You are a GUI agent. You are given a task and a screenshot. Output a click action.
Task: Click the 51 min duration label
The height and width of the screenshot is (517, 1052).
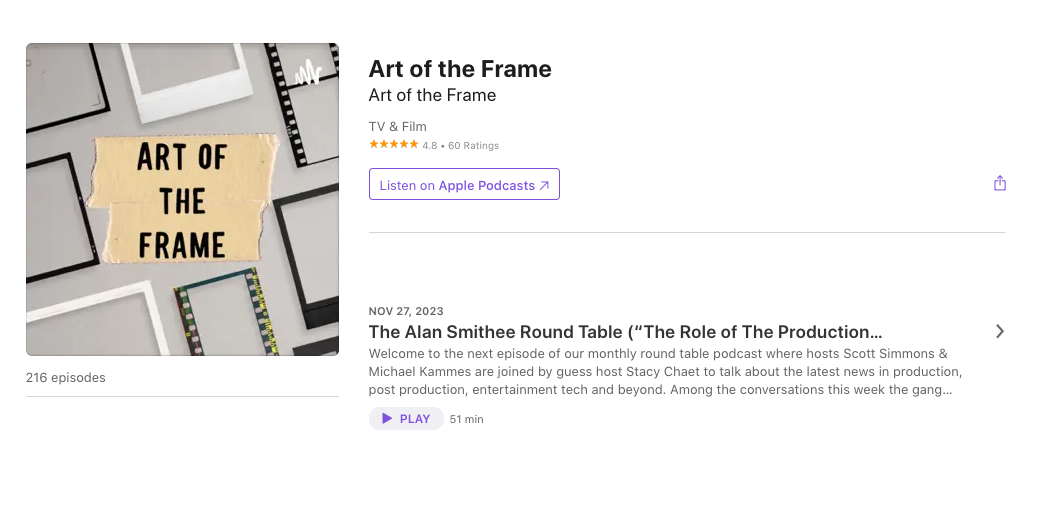pos(466,420)
